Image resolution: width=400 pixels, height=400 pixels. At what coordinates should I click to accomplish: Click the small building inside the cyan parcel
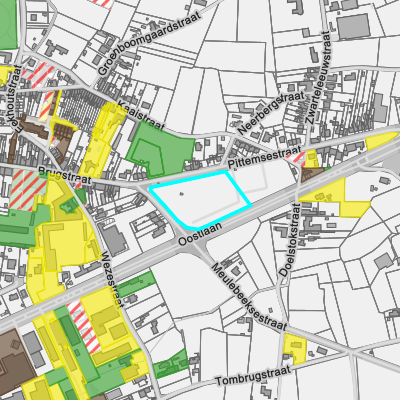[181, 193]
